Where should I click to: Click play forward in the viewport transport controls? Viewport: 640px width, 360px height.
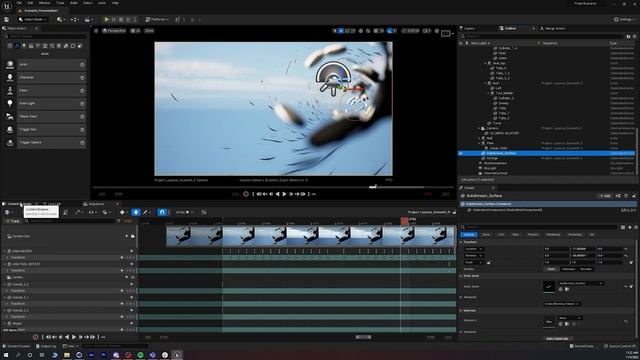[284, 194]
